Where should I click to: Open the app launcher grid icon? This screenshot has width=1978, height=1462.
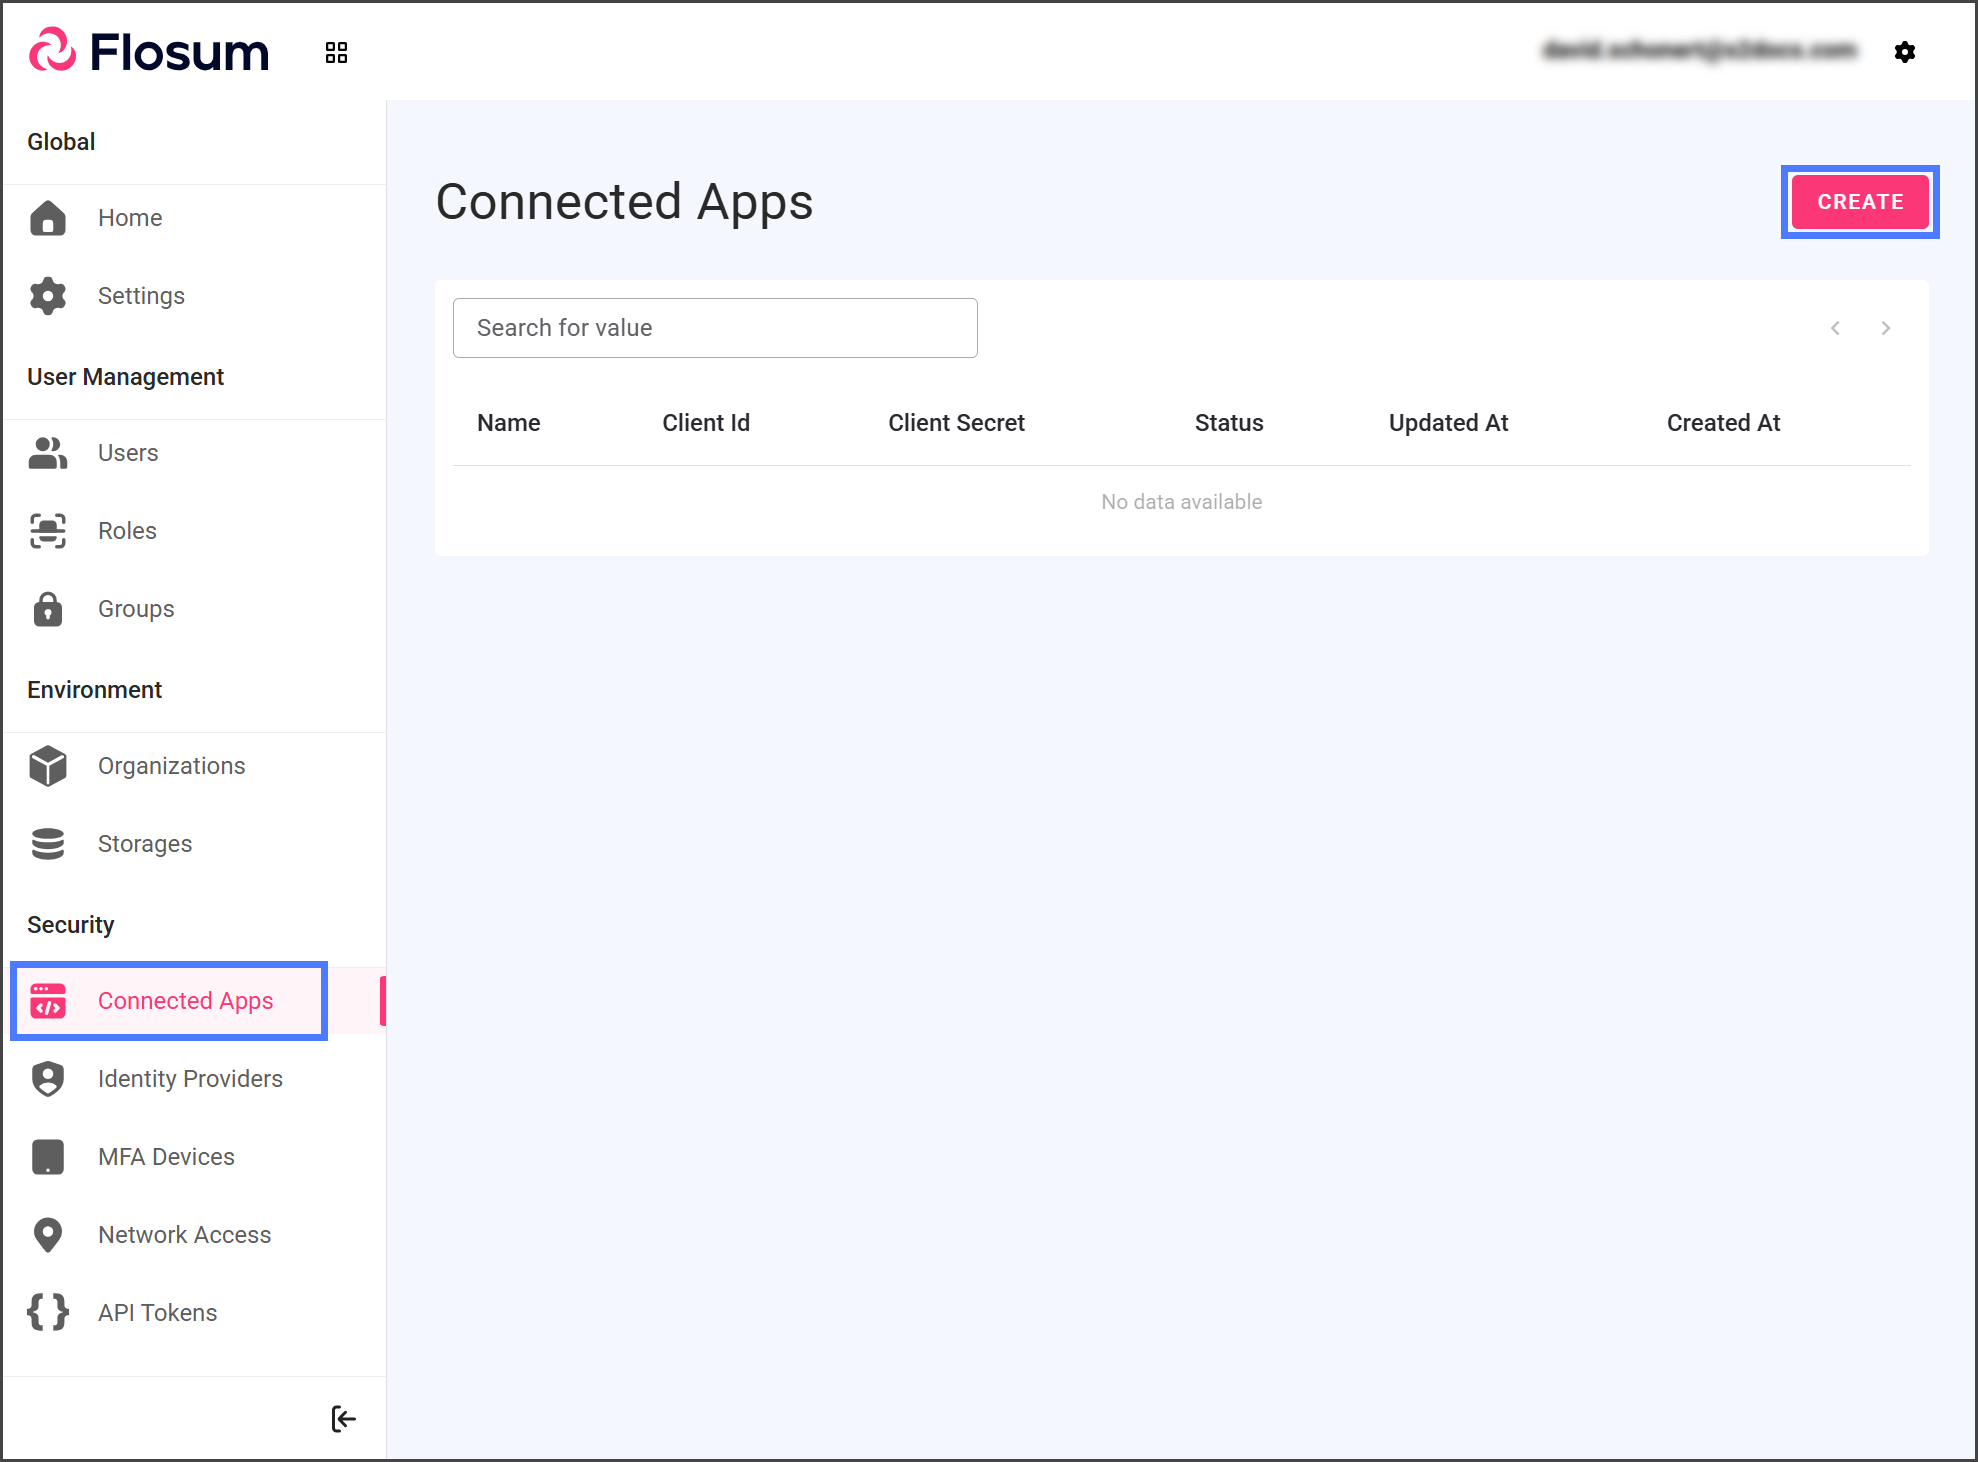click(336, 53)
